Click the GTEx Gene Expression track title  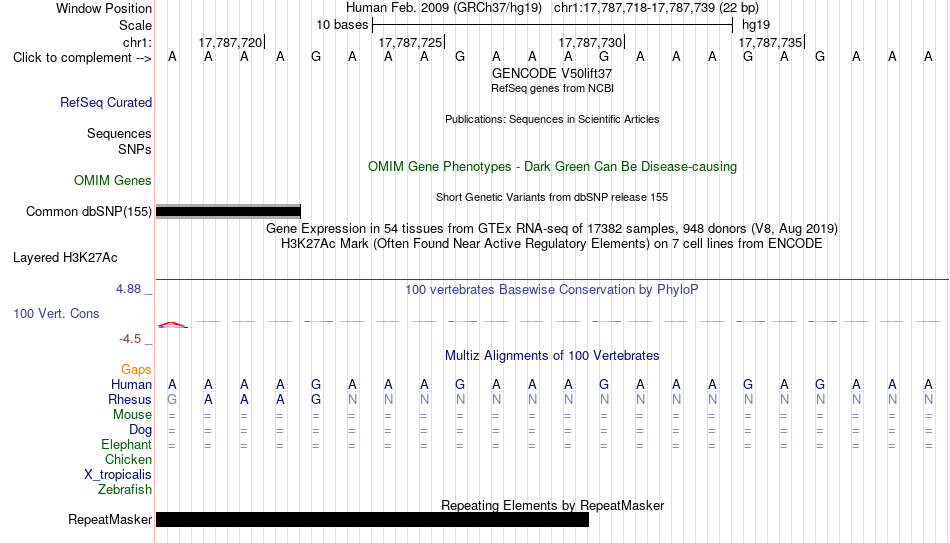point(552,228)
